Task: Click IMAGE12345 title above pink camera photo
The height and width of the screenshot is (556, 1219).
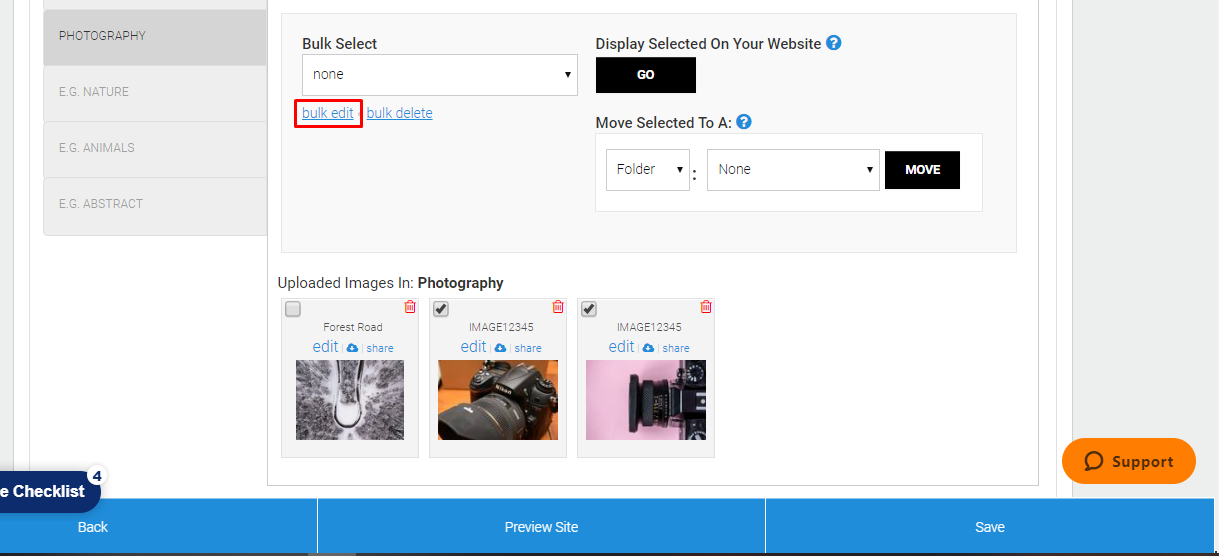Action: pyautogui.click(x=649, y=327)
